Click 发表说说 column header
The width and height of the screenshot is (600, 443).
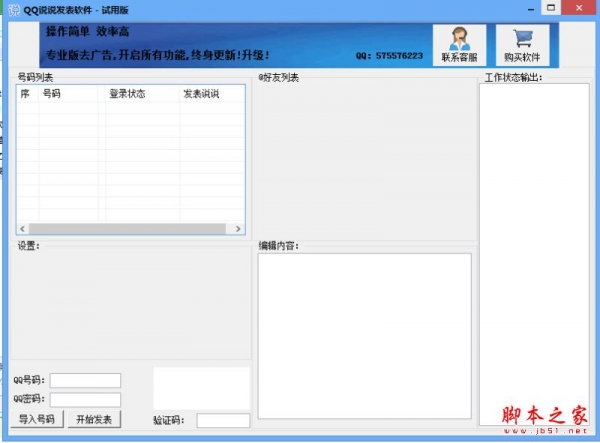[212, 94]
